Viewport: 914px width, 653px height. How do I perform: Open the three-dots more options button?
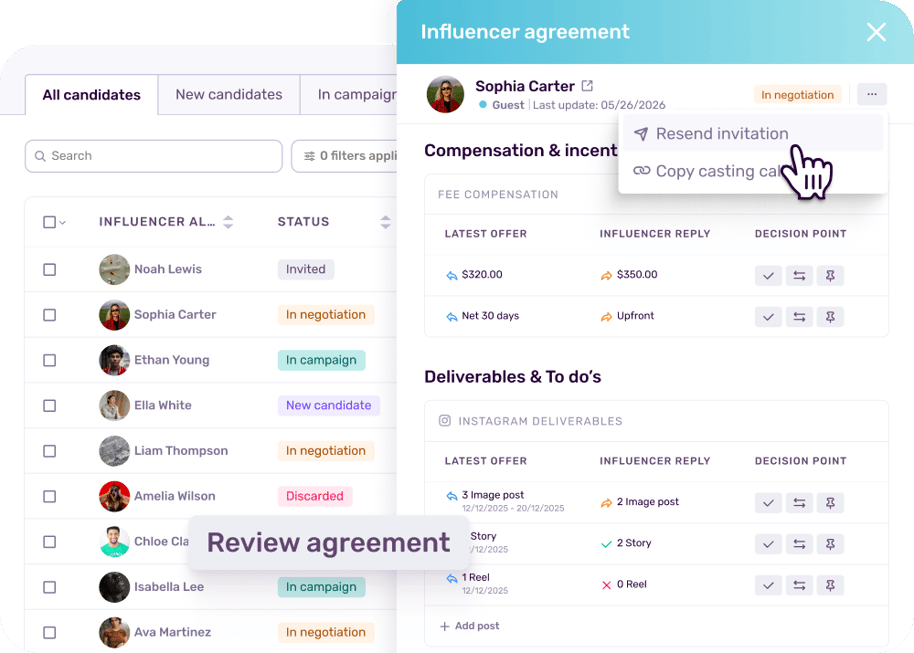point(871,94)
